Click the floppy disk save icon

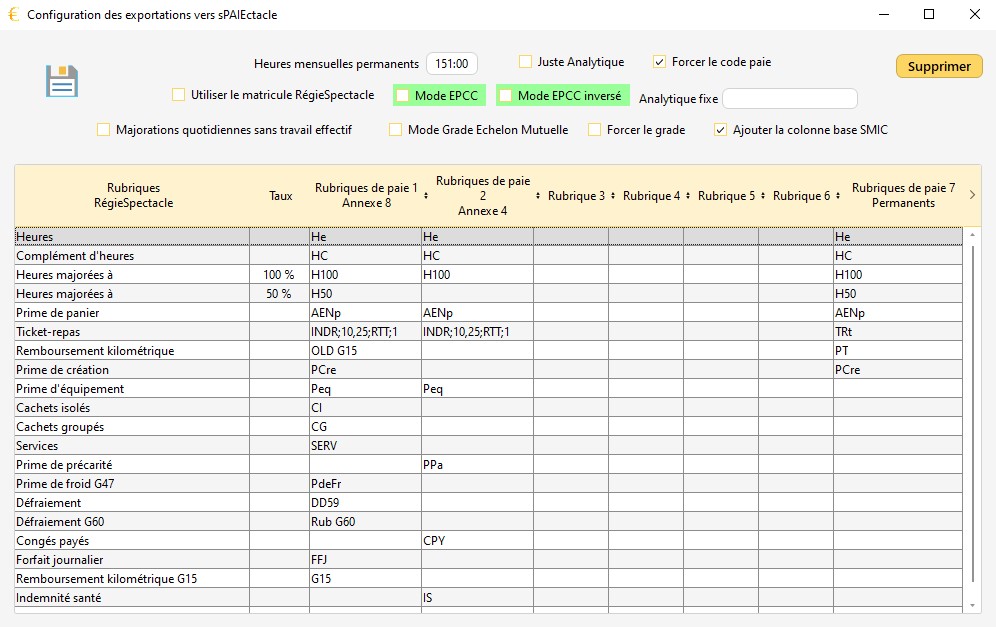62,81
